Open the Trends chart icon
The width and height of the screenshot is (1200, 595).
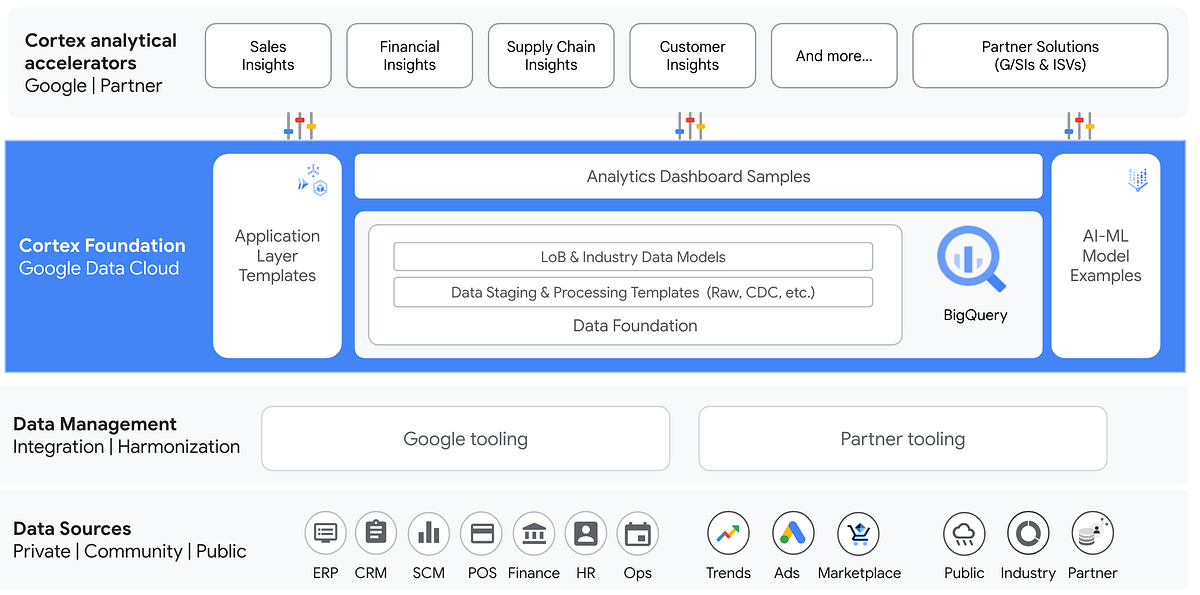[728, 533]
